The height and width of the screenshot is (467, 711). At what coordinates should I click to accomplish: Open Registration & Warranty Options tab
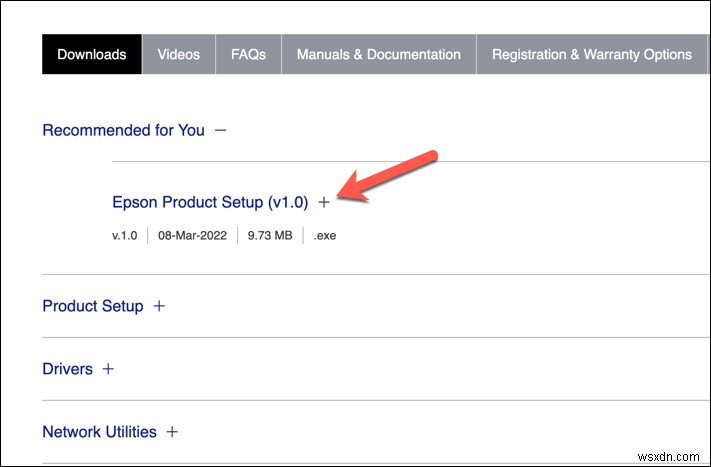click(592, 54)
